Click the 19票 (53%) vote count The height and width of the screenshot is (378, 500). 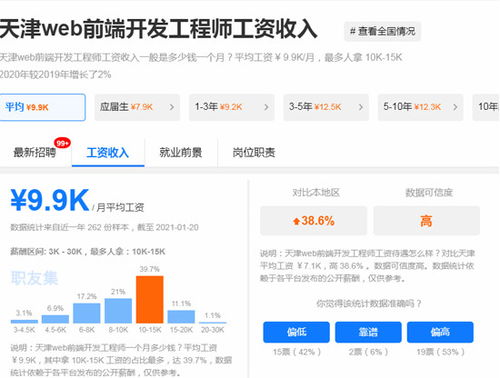coord(440,352)
